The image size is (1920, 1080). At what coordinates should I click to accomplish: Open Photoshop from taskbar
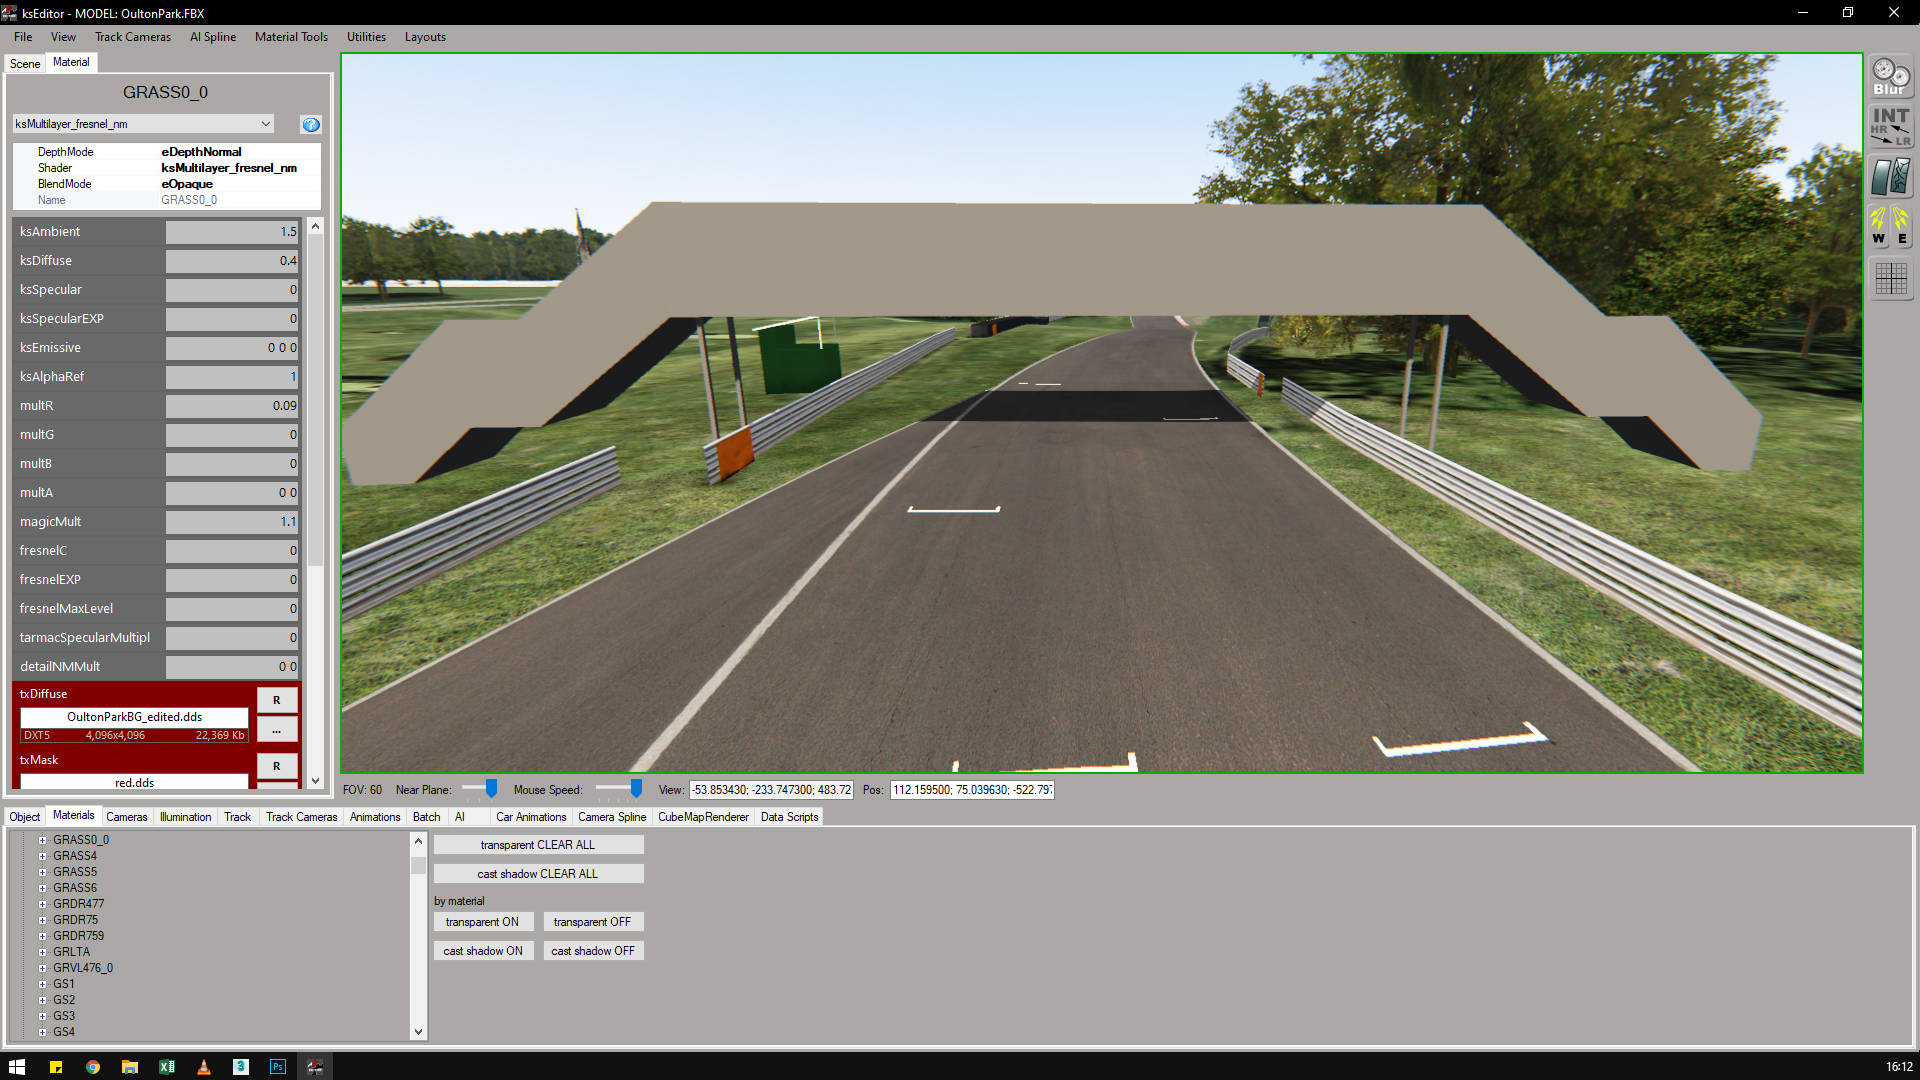[x=278, y=1067]
